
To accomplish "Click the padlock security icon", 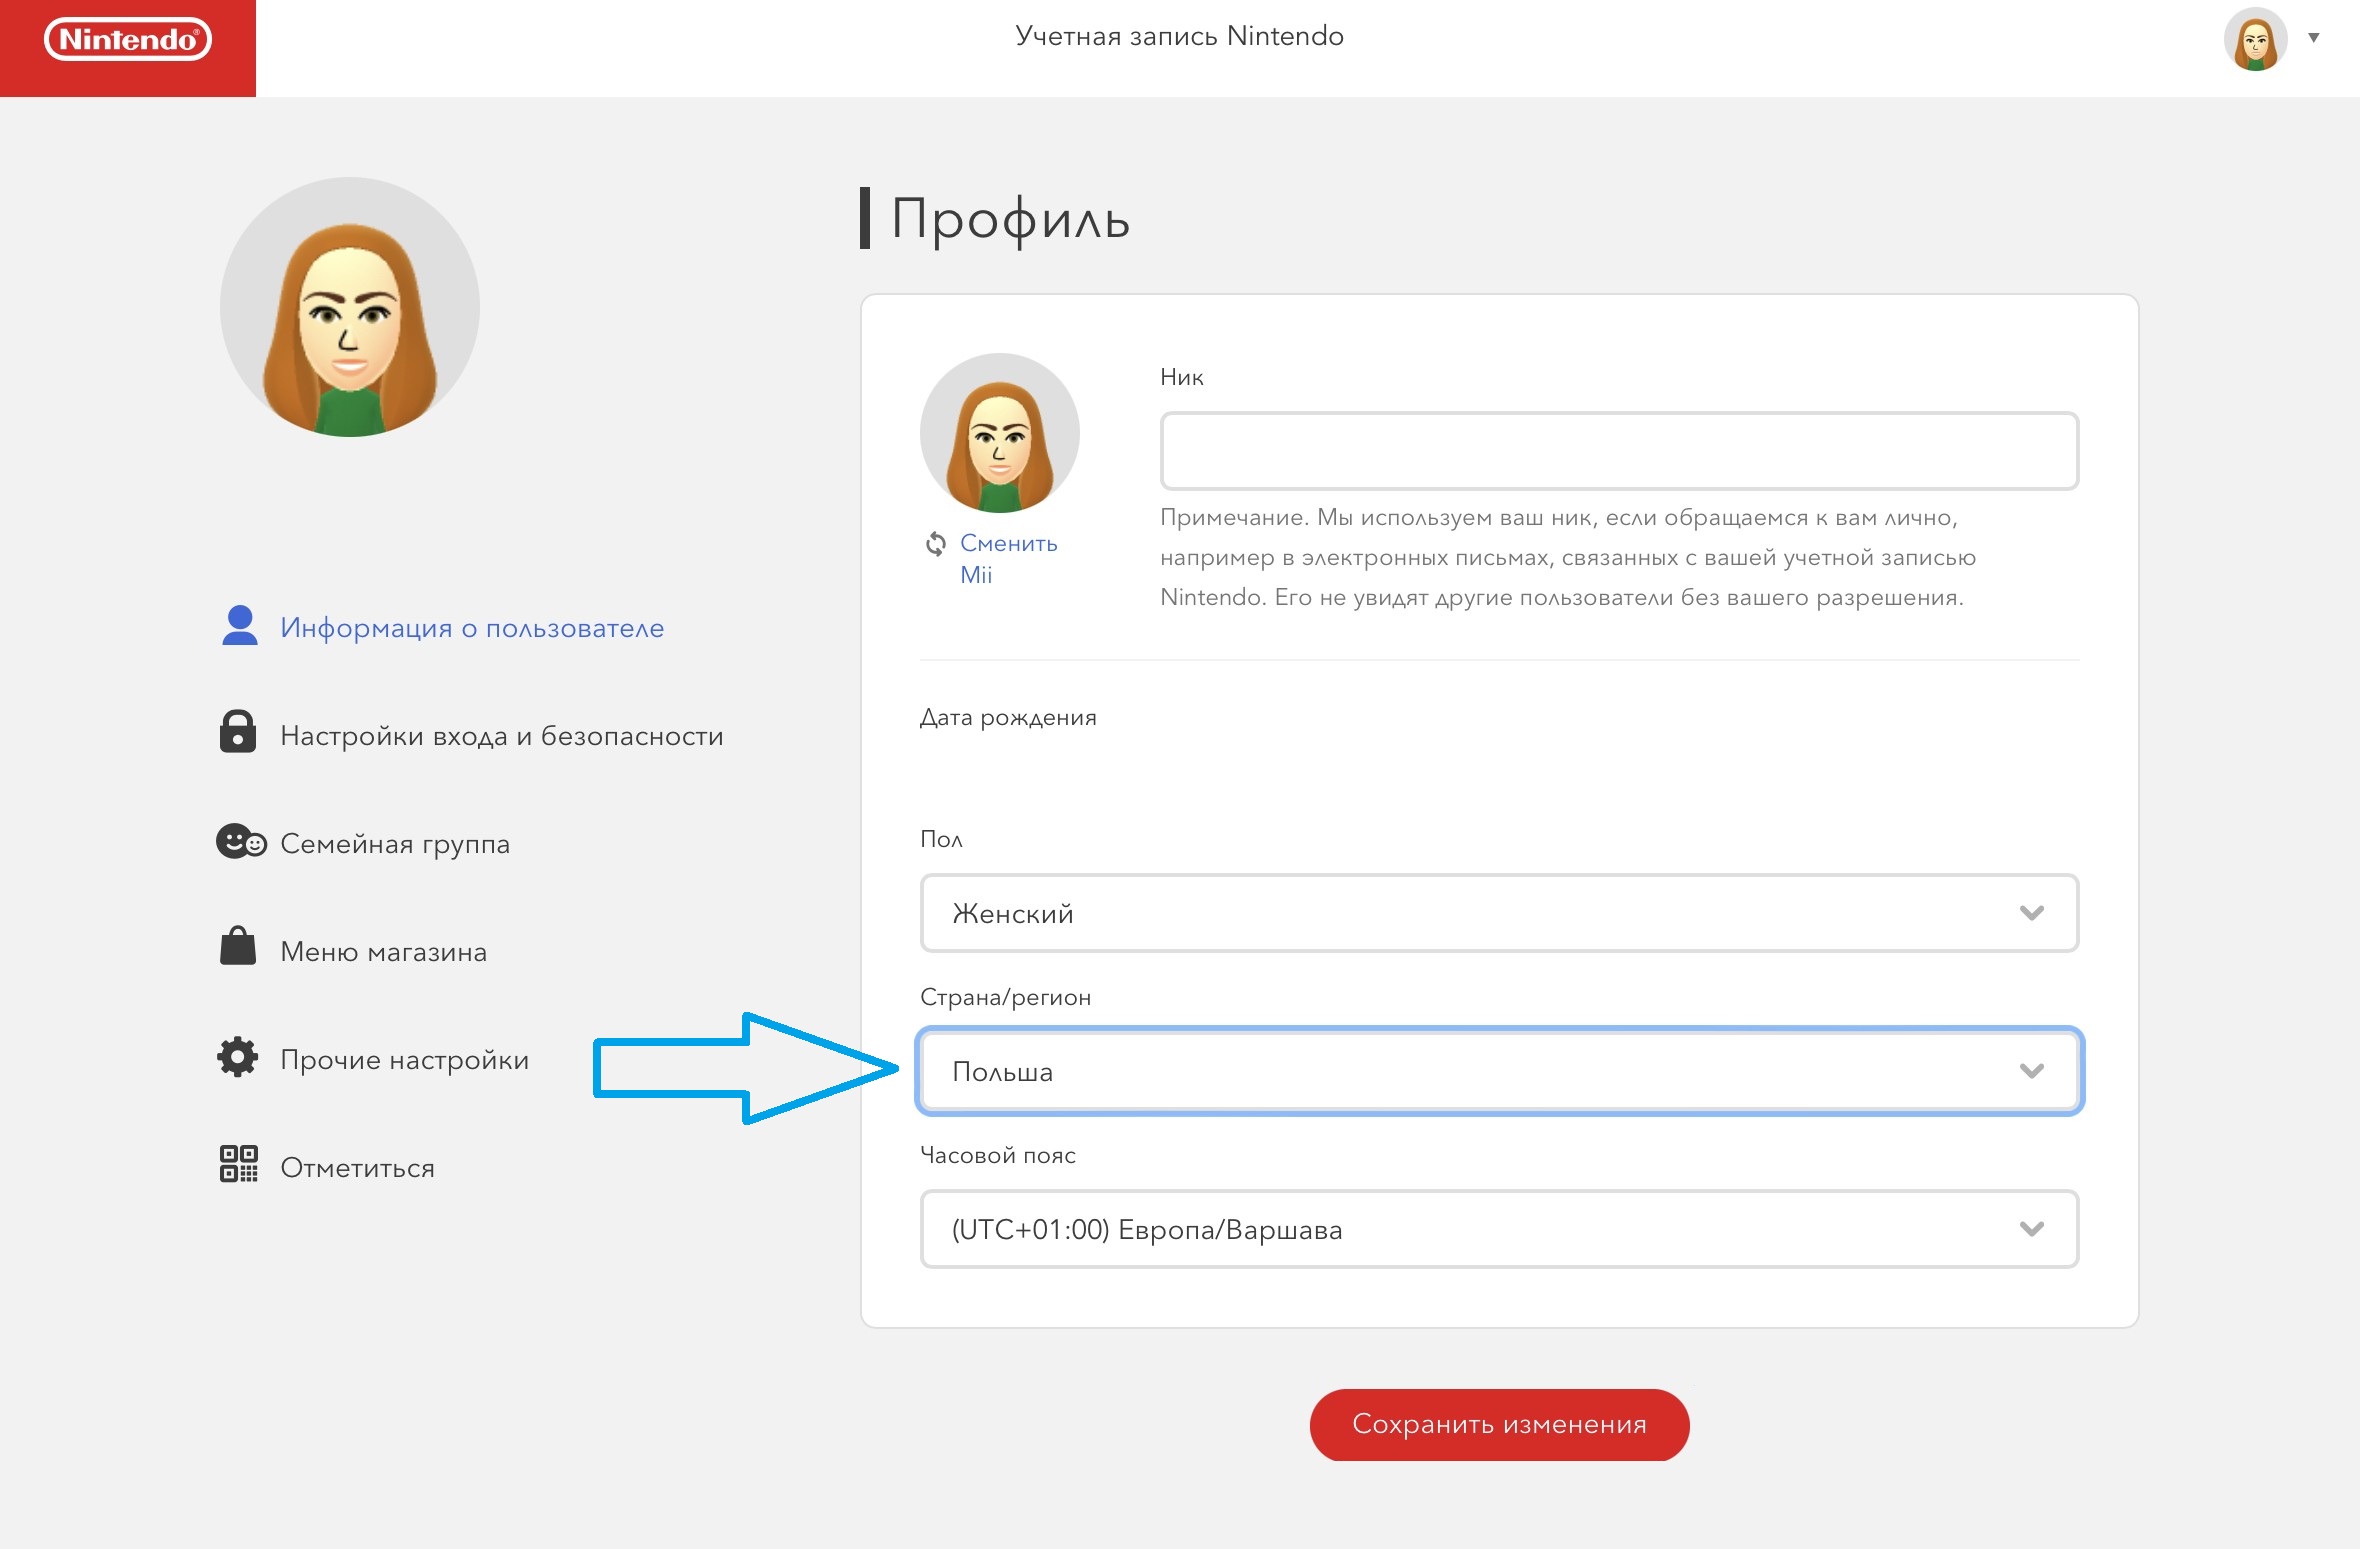I will tap(237, 731).
